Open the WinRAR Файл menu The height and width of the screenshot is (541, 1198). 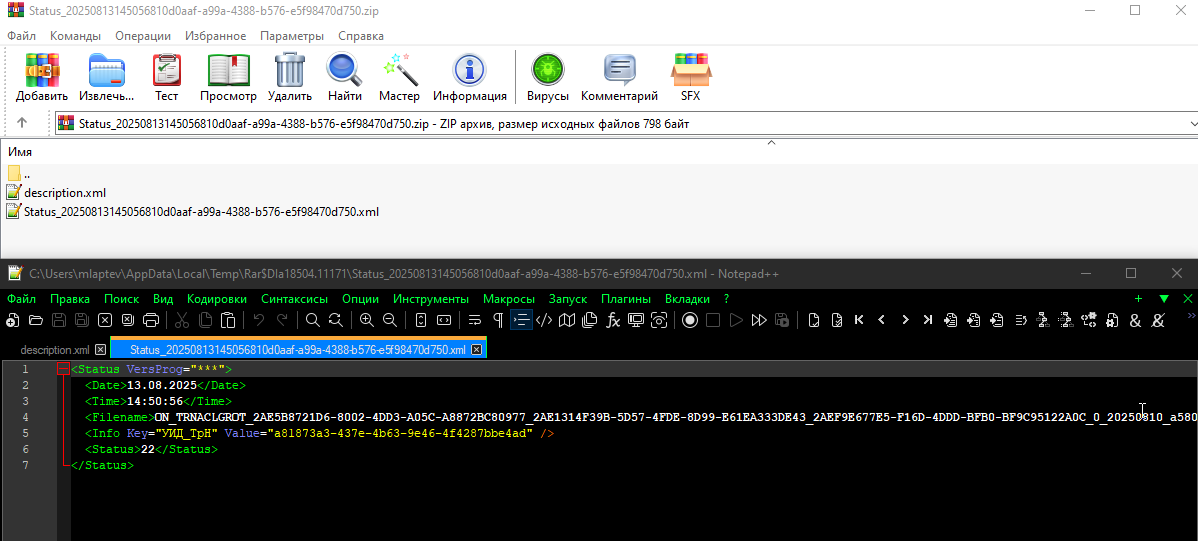pos(22,36)
